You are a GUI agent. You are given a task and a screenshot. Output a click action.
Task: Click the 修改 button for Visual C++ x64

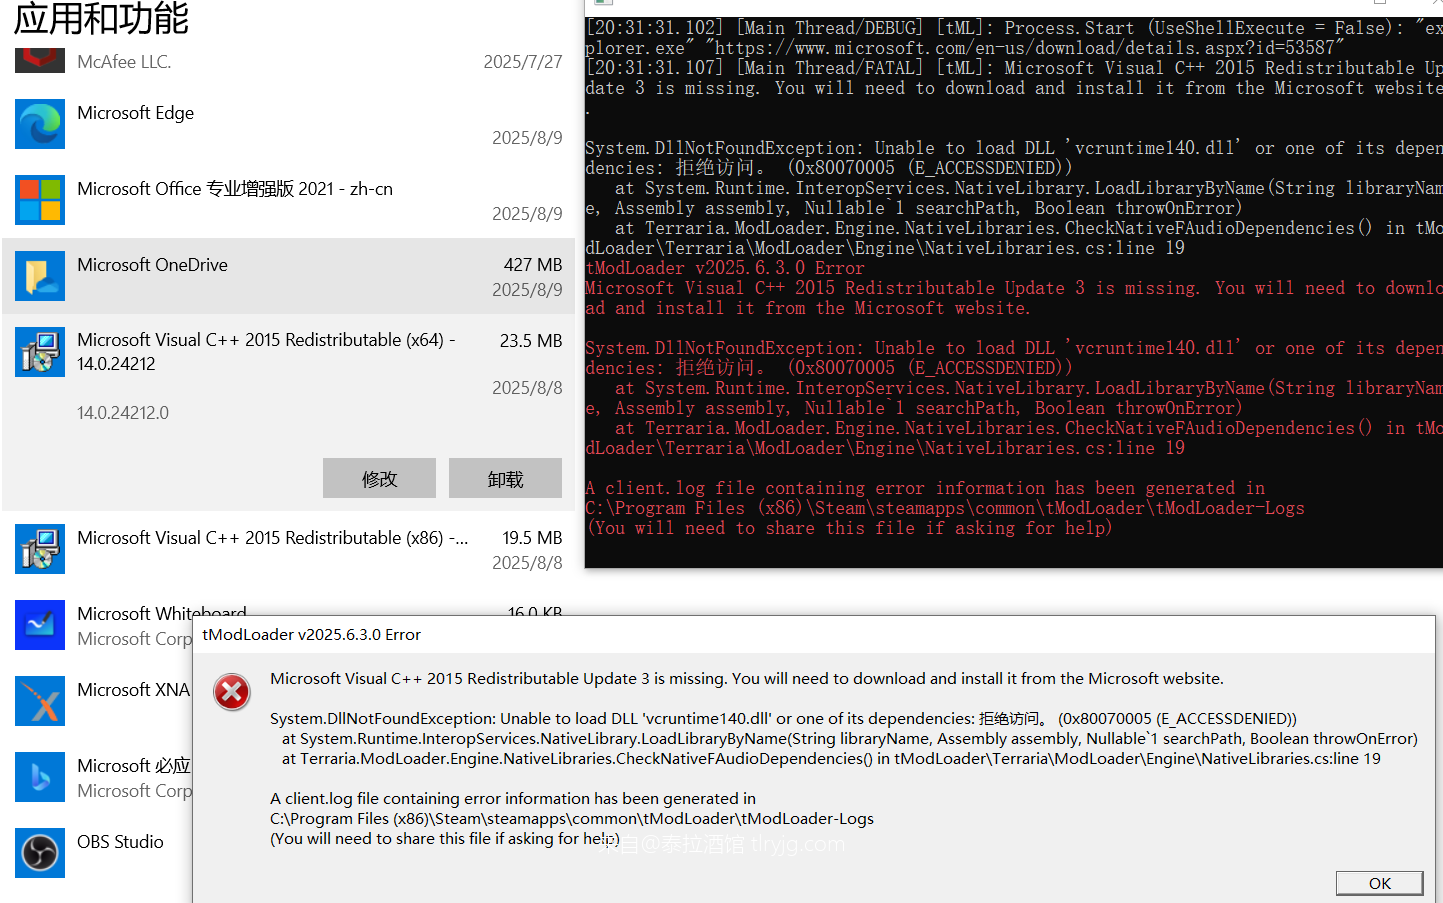(379, 478)
